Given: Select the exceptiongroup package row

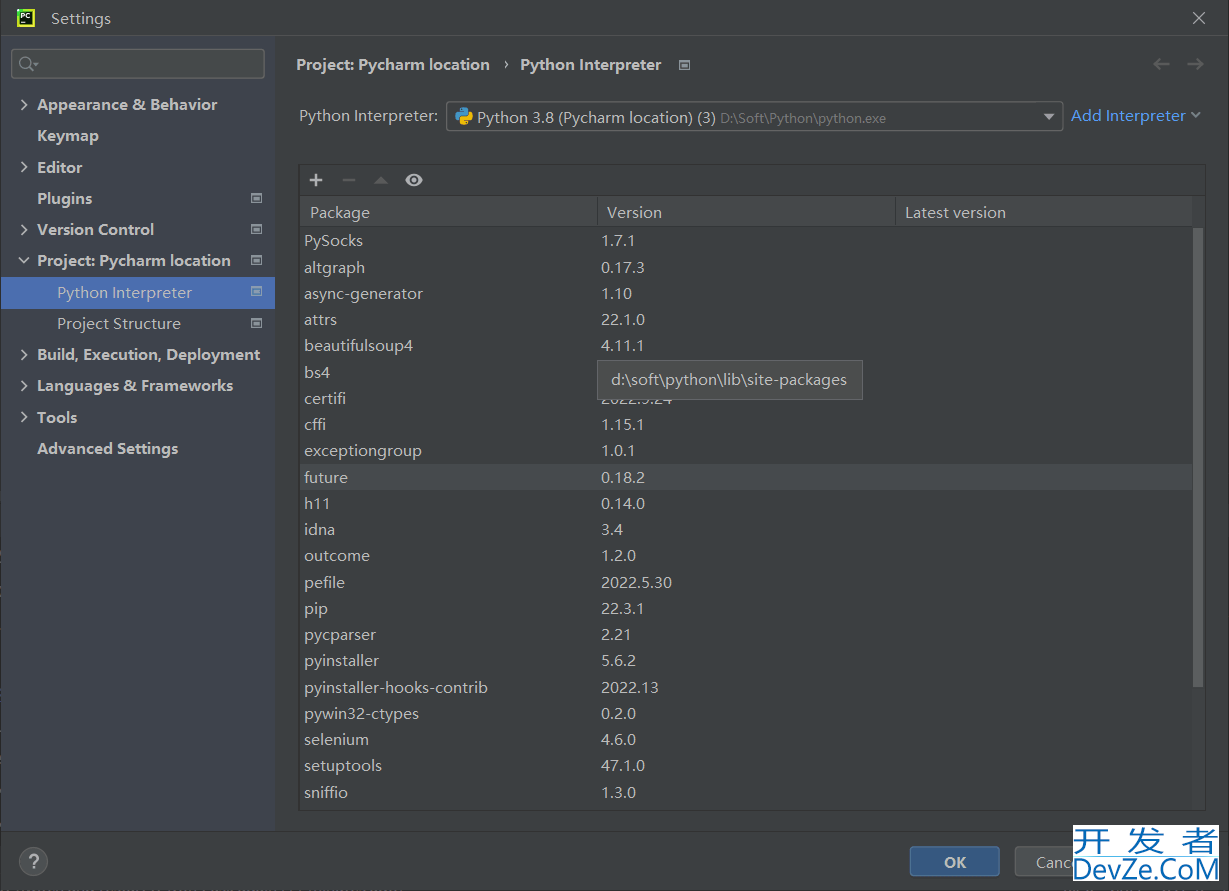Looking at the screenshot, I should [746, 451].
